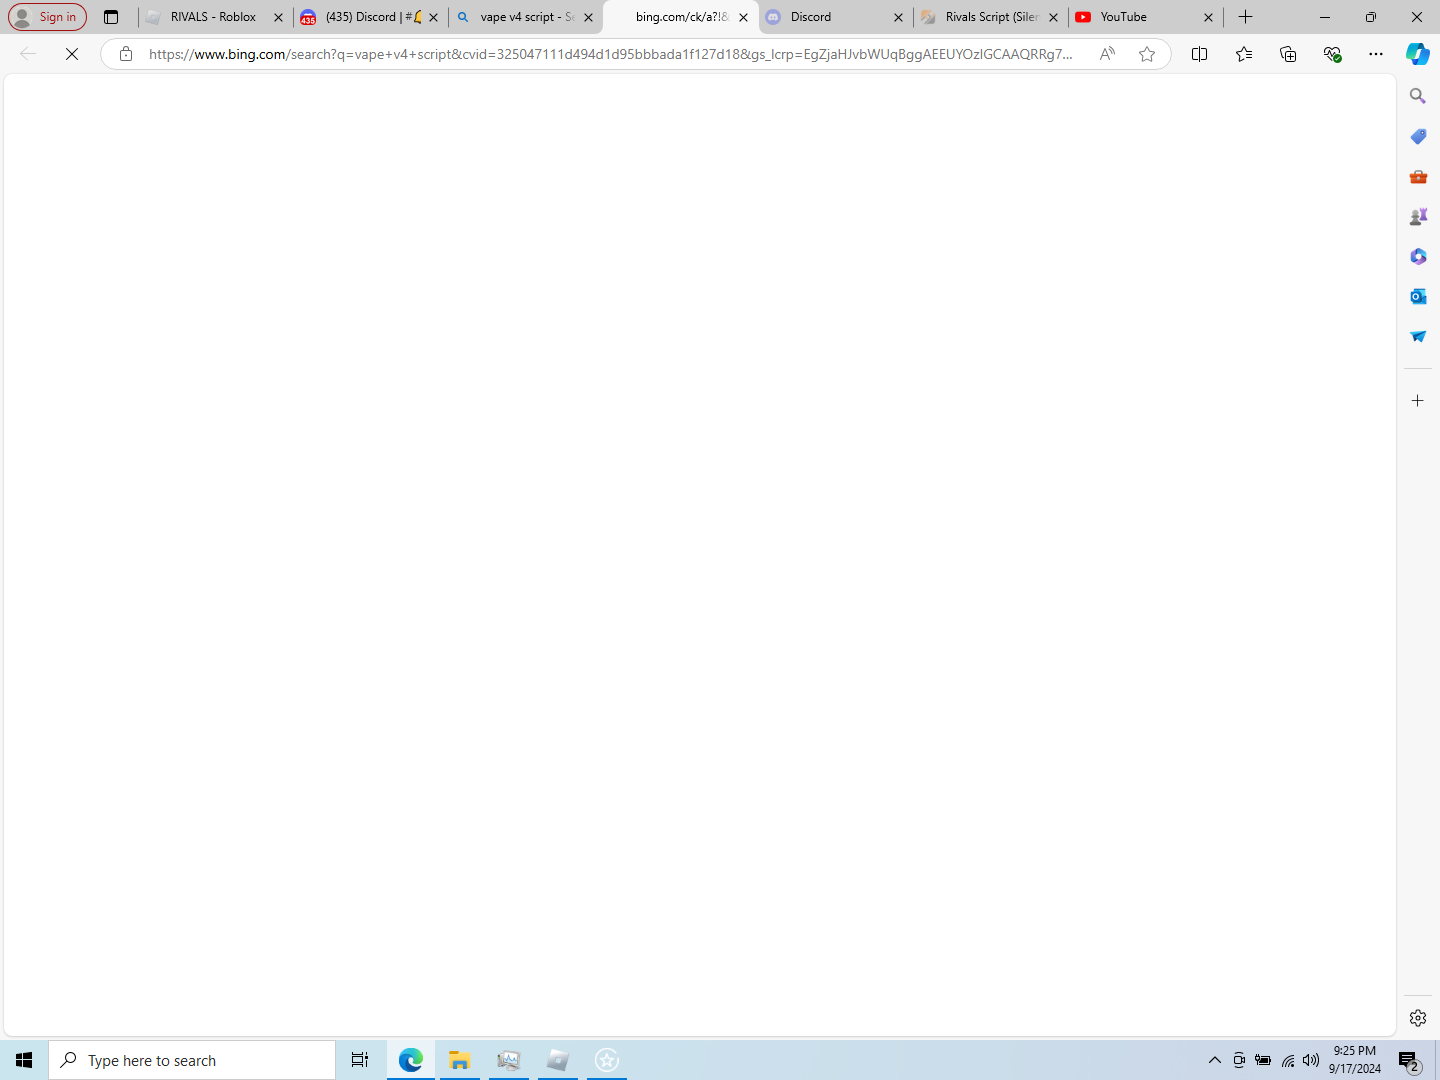
Task: Close the Rivals Script tab
Action: 1053,17
